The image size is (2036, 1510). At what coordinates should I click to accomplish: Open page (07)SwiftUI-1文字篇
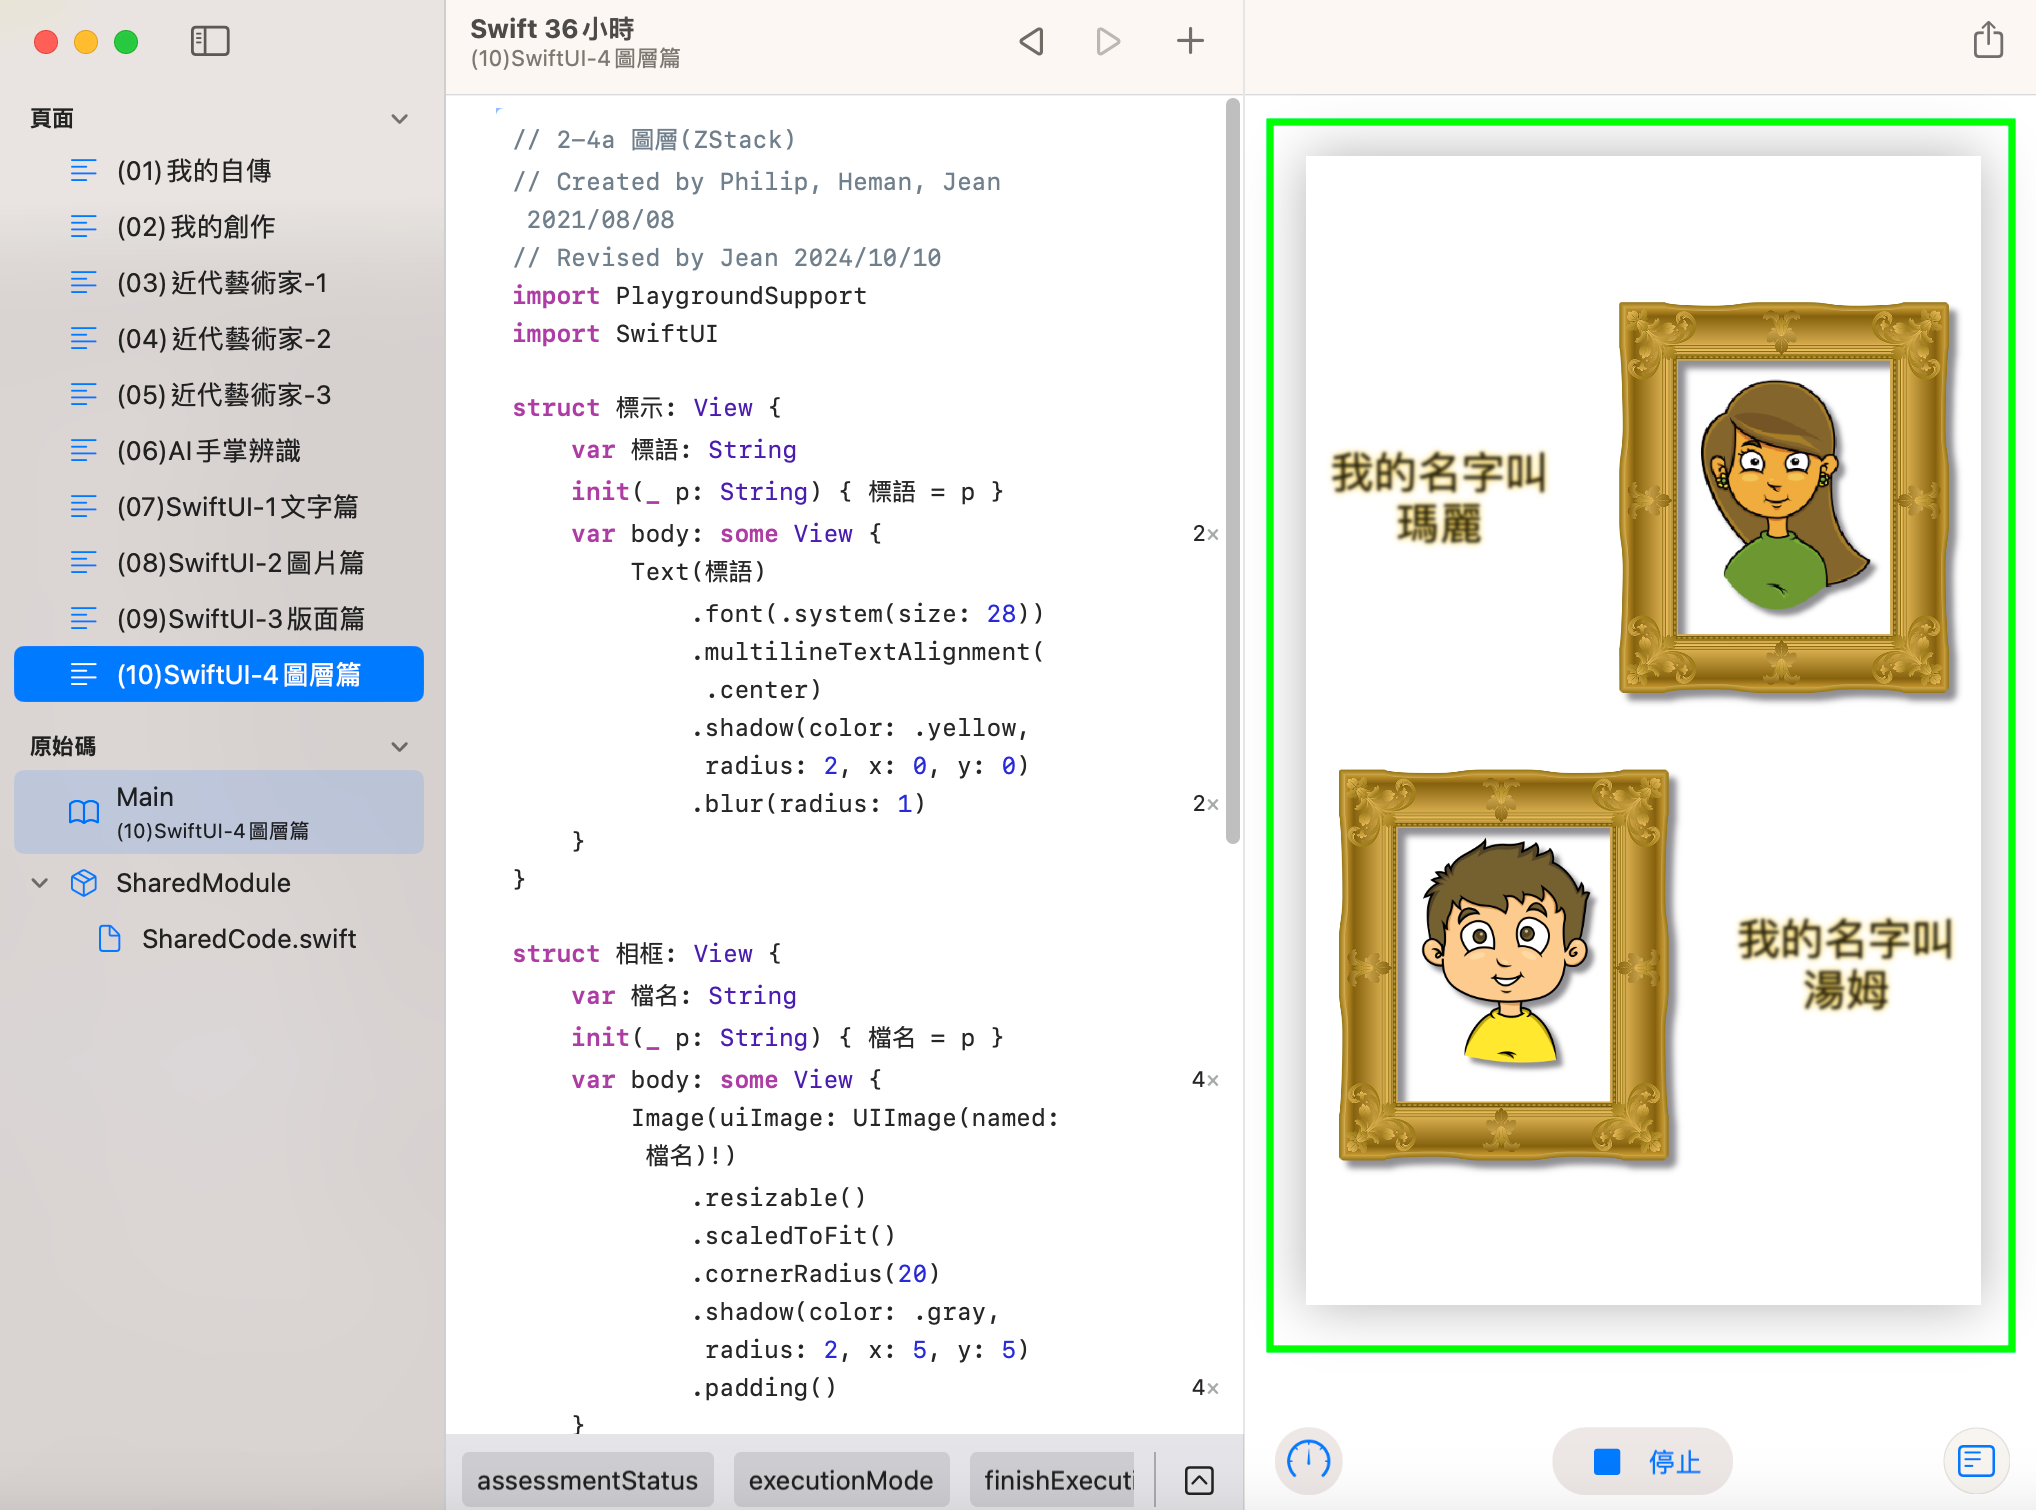click(x=237, y=507)
